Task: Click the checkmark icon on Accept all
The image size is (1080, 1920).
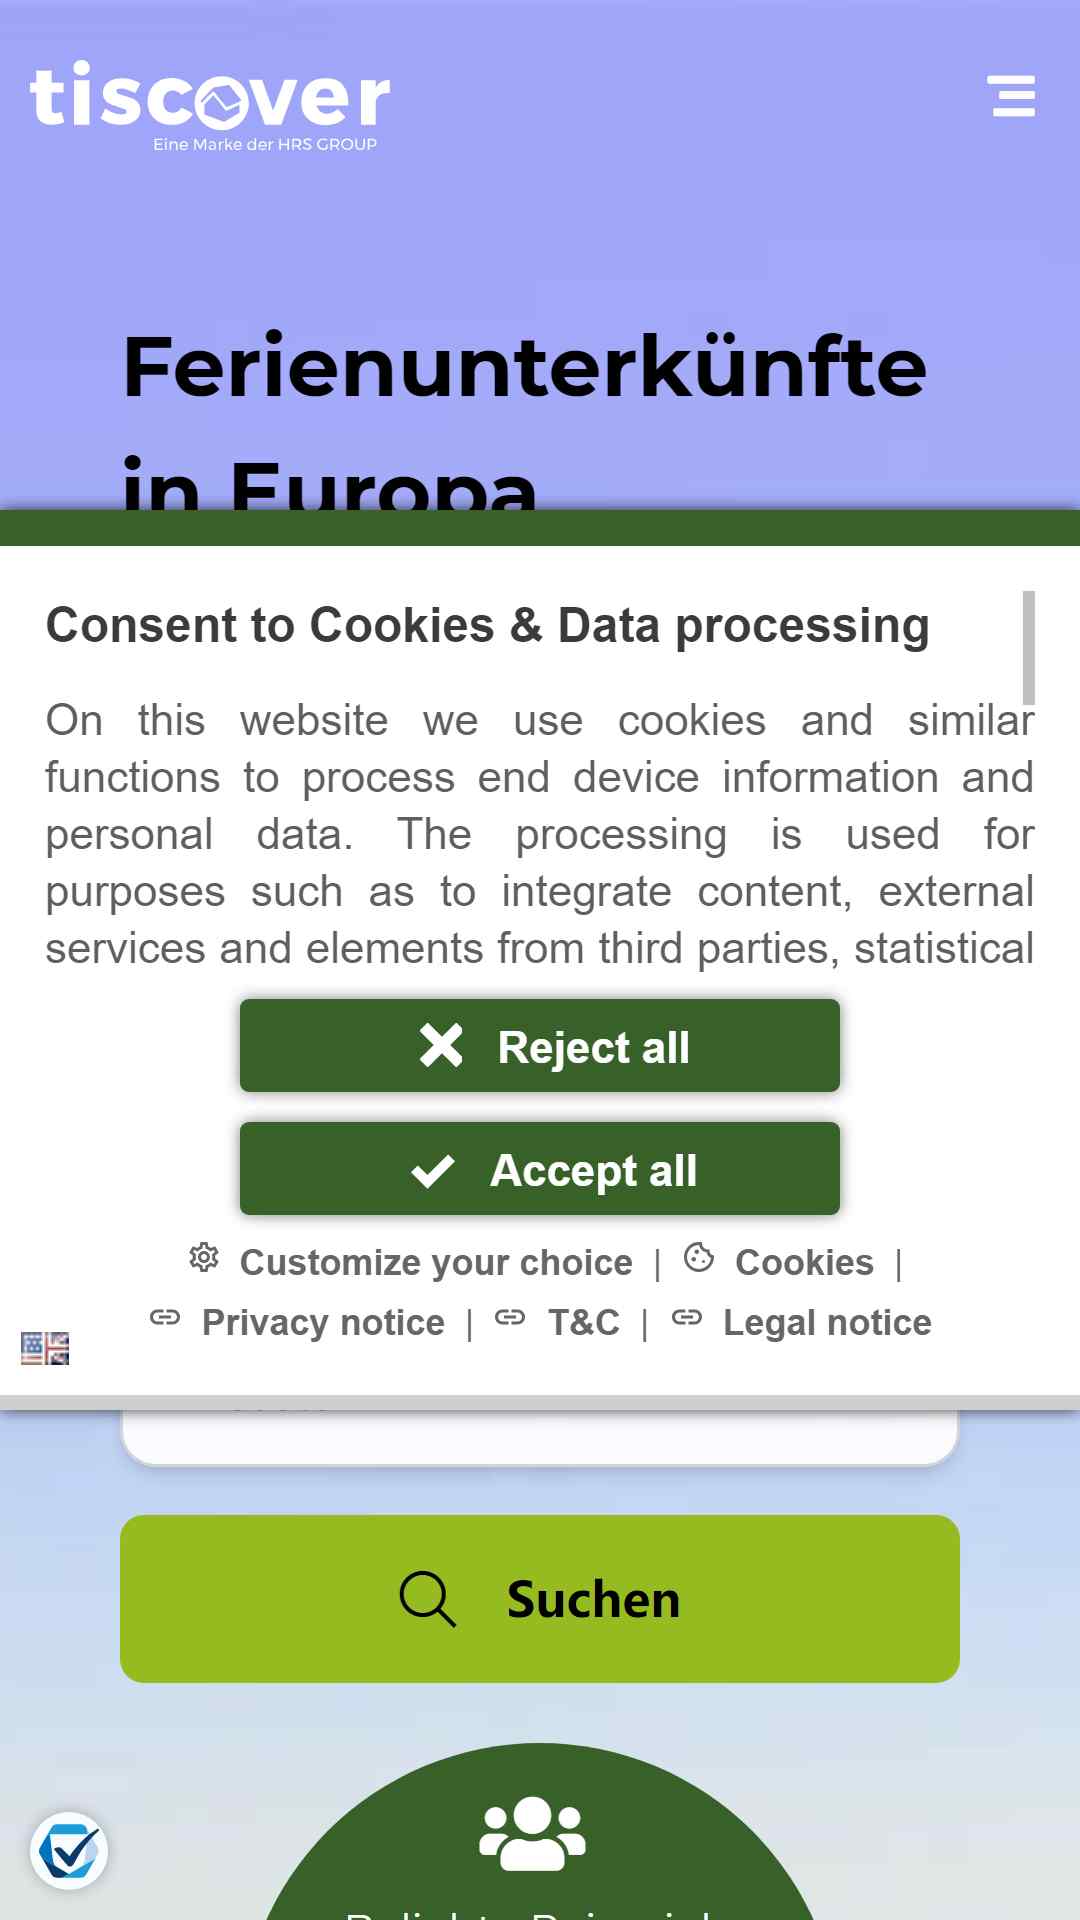Action: [433, 1171]
